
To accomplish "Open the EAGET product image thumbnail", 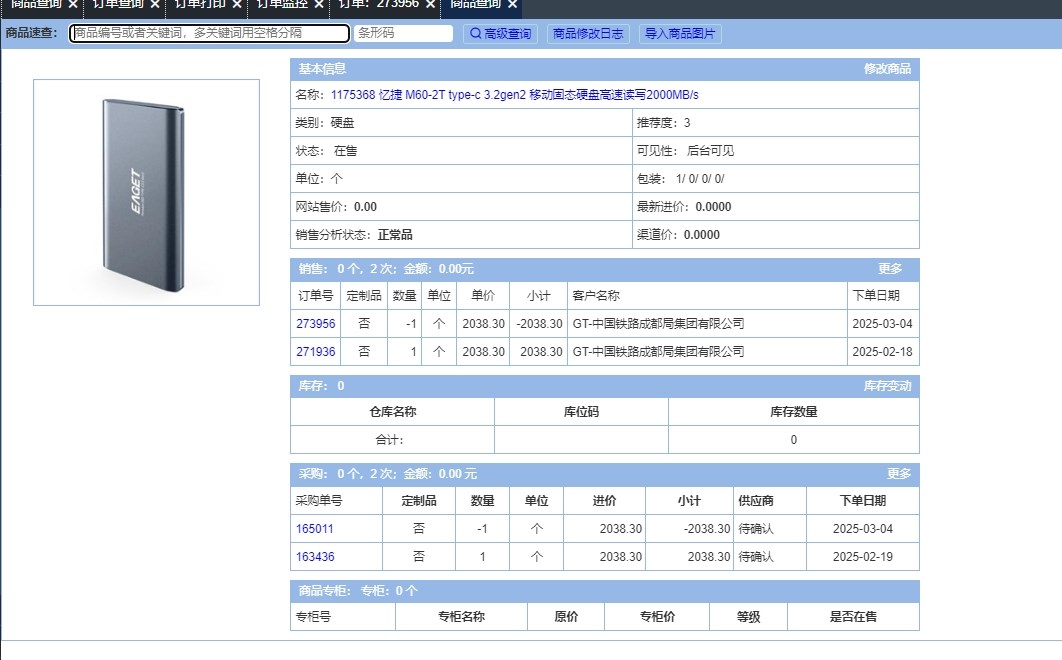I will 146,192.
